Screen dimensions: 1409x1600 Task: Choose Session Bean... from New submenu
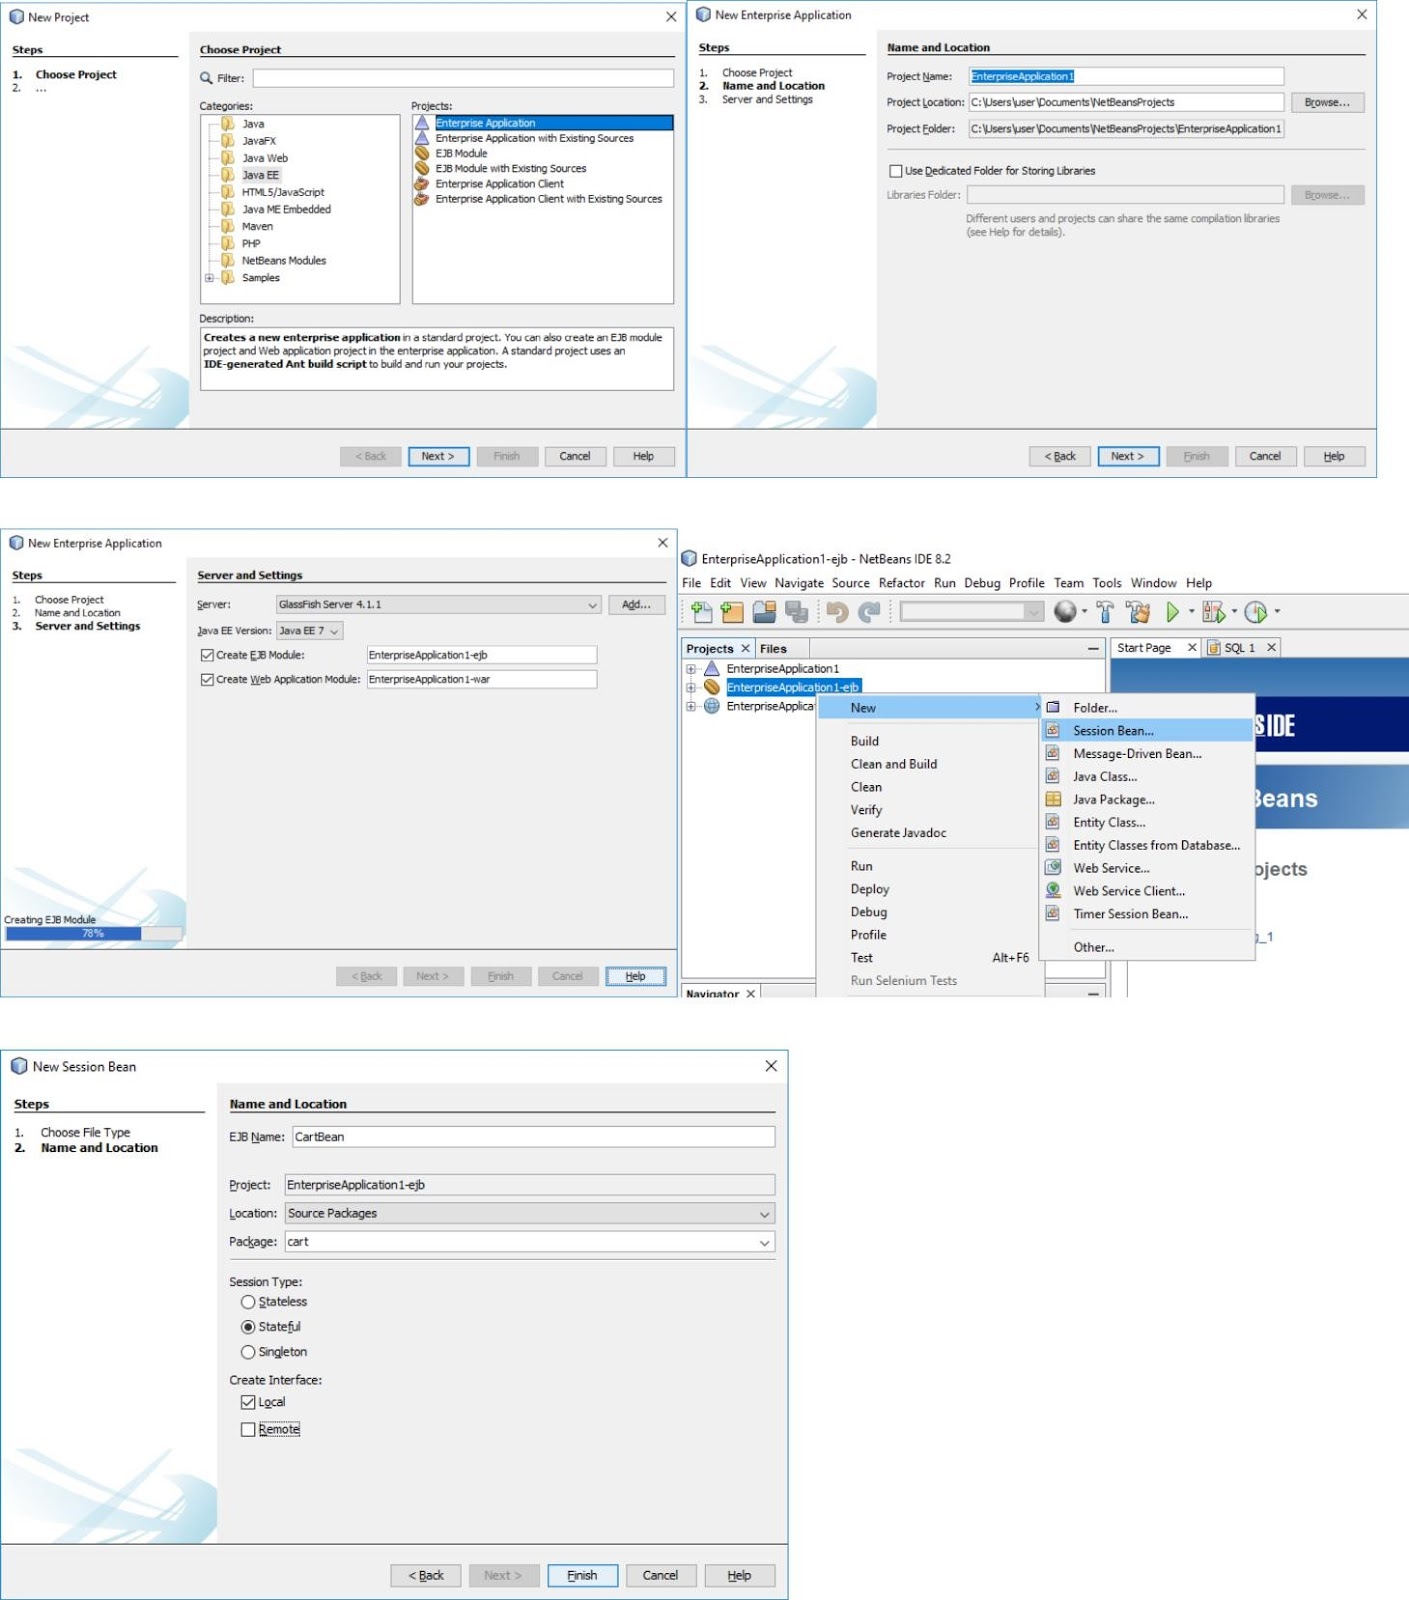coord(1147,731)
